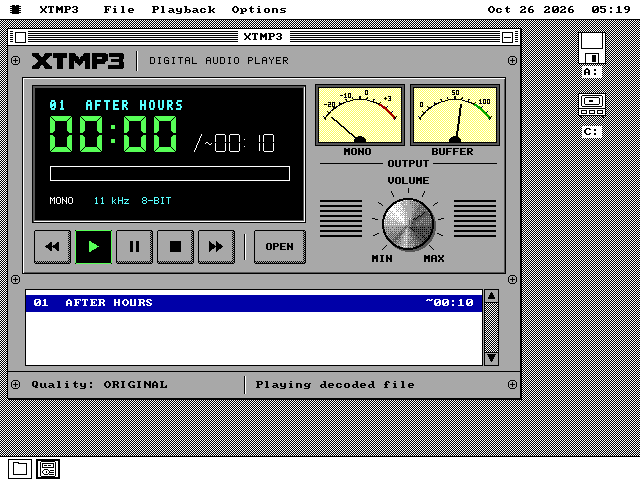
Task: Click the DIGITAL AUDIO PLAYER subtitle
Action: coord(219,61)
